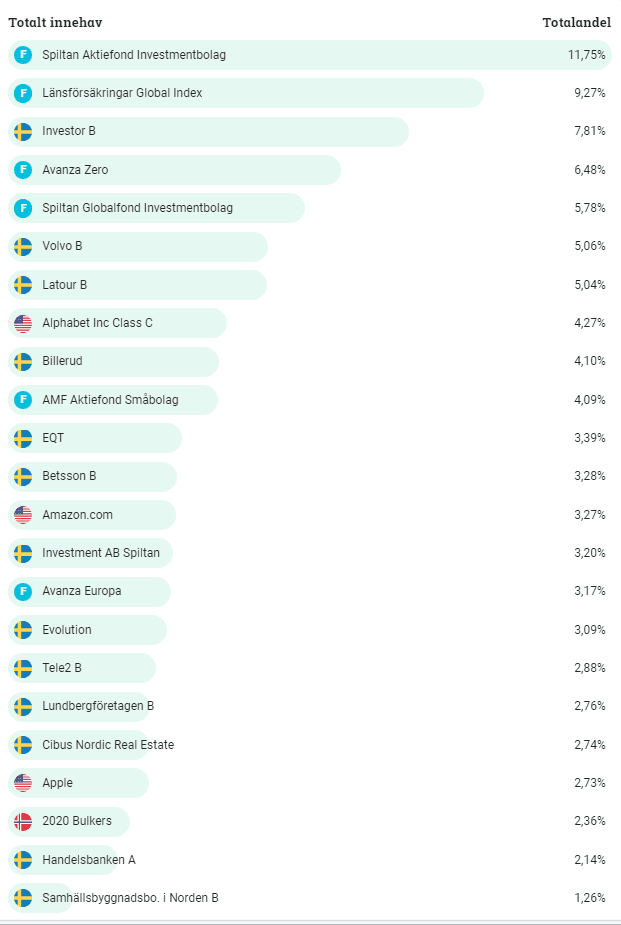The height and width of the screenshot is (925, 621).
Task: Click the fund icon next to Länsförsäkringar Global Index
Action: coord(23,93)
